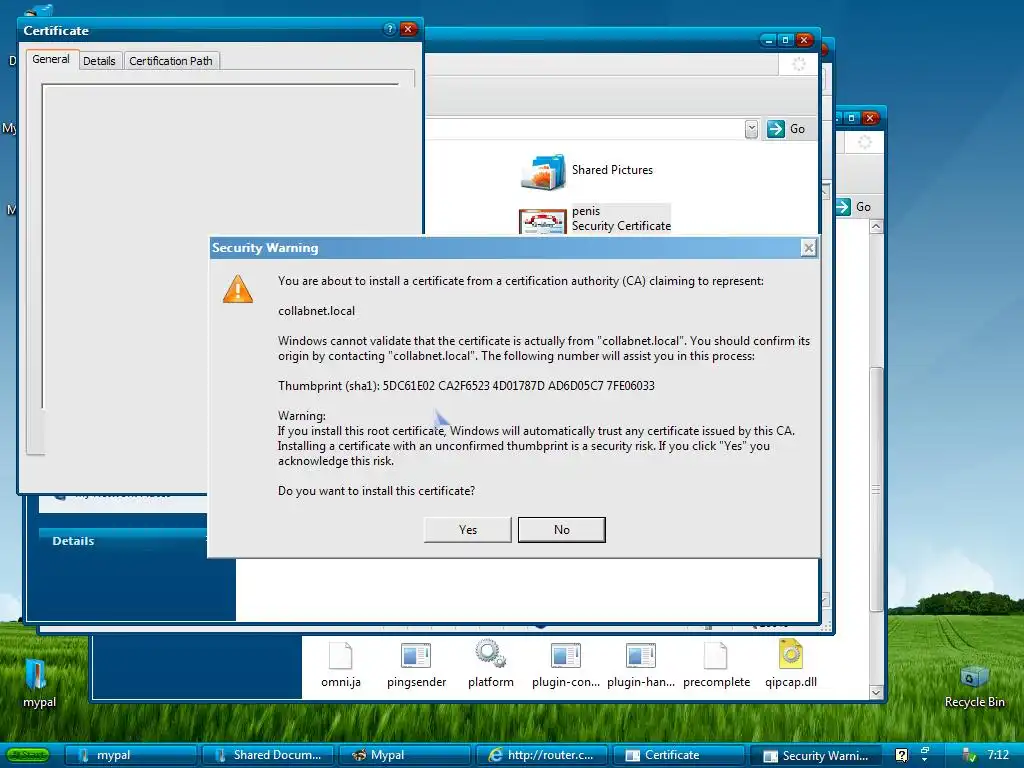Viewport: 1024px width, 768px height.
Task: Close the Security Warning dialog
Action: click(808, 248)
